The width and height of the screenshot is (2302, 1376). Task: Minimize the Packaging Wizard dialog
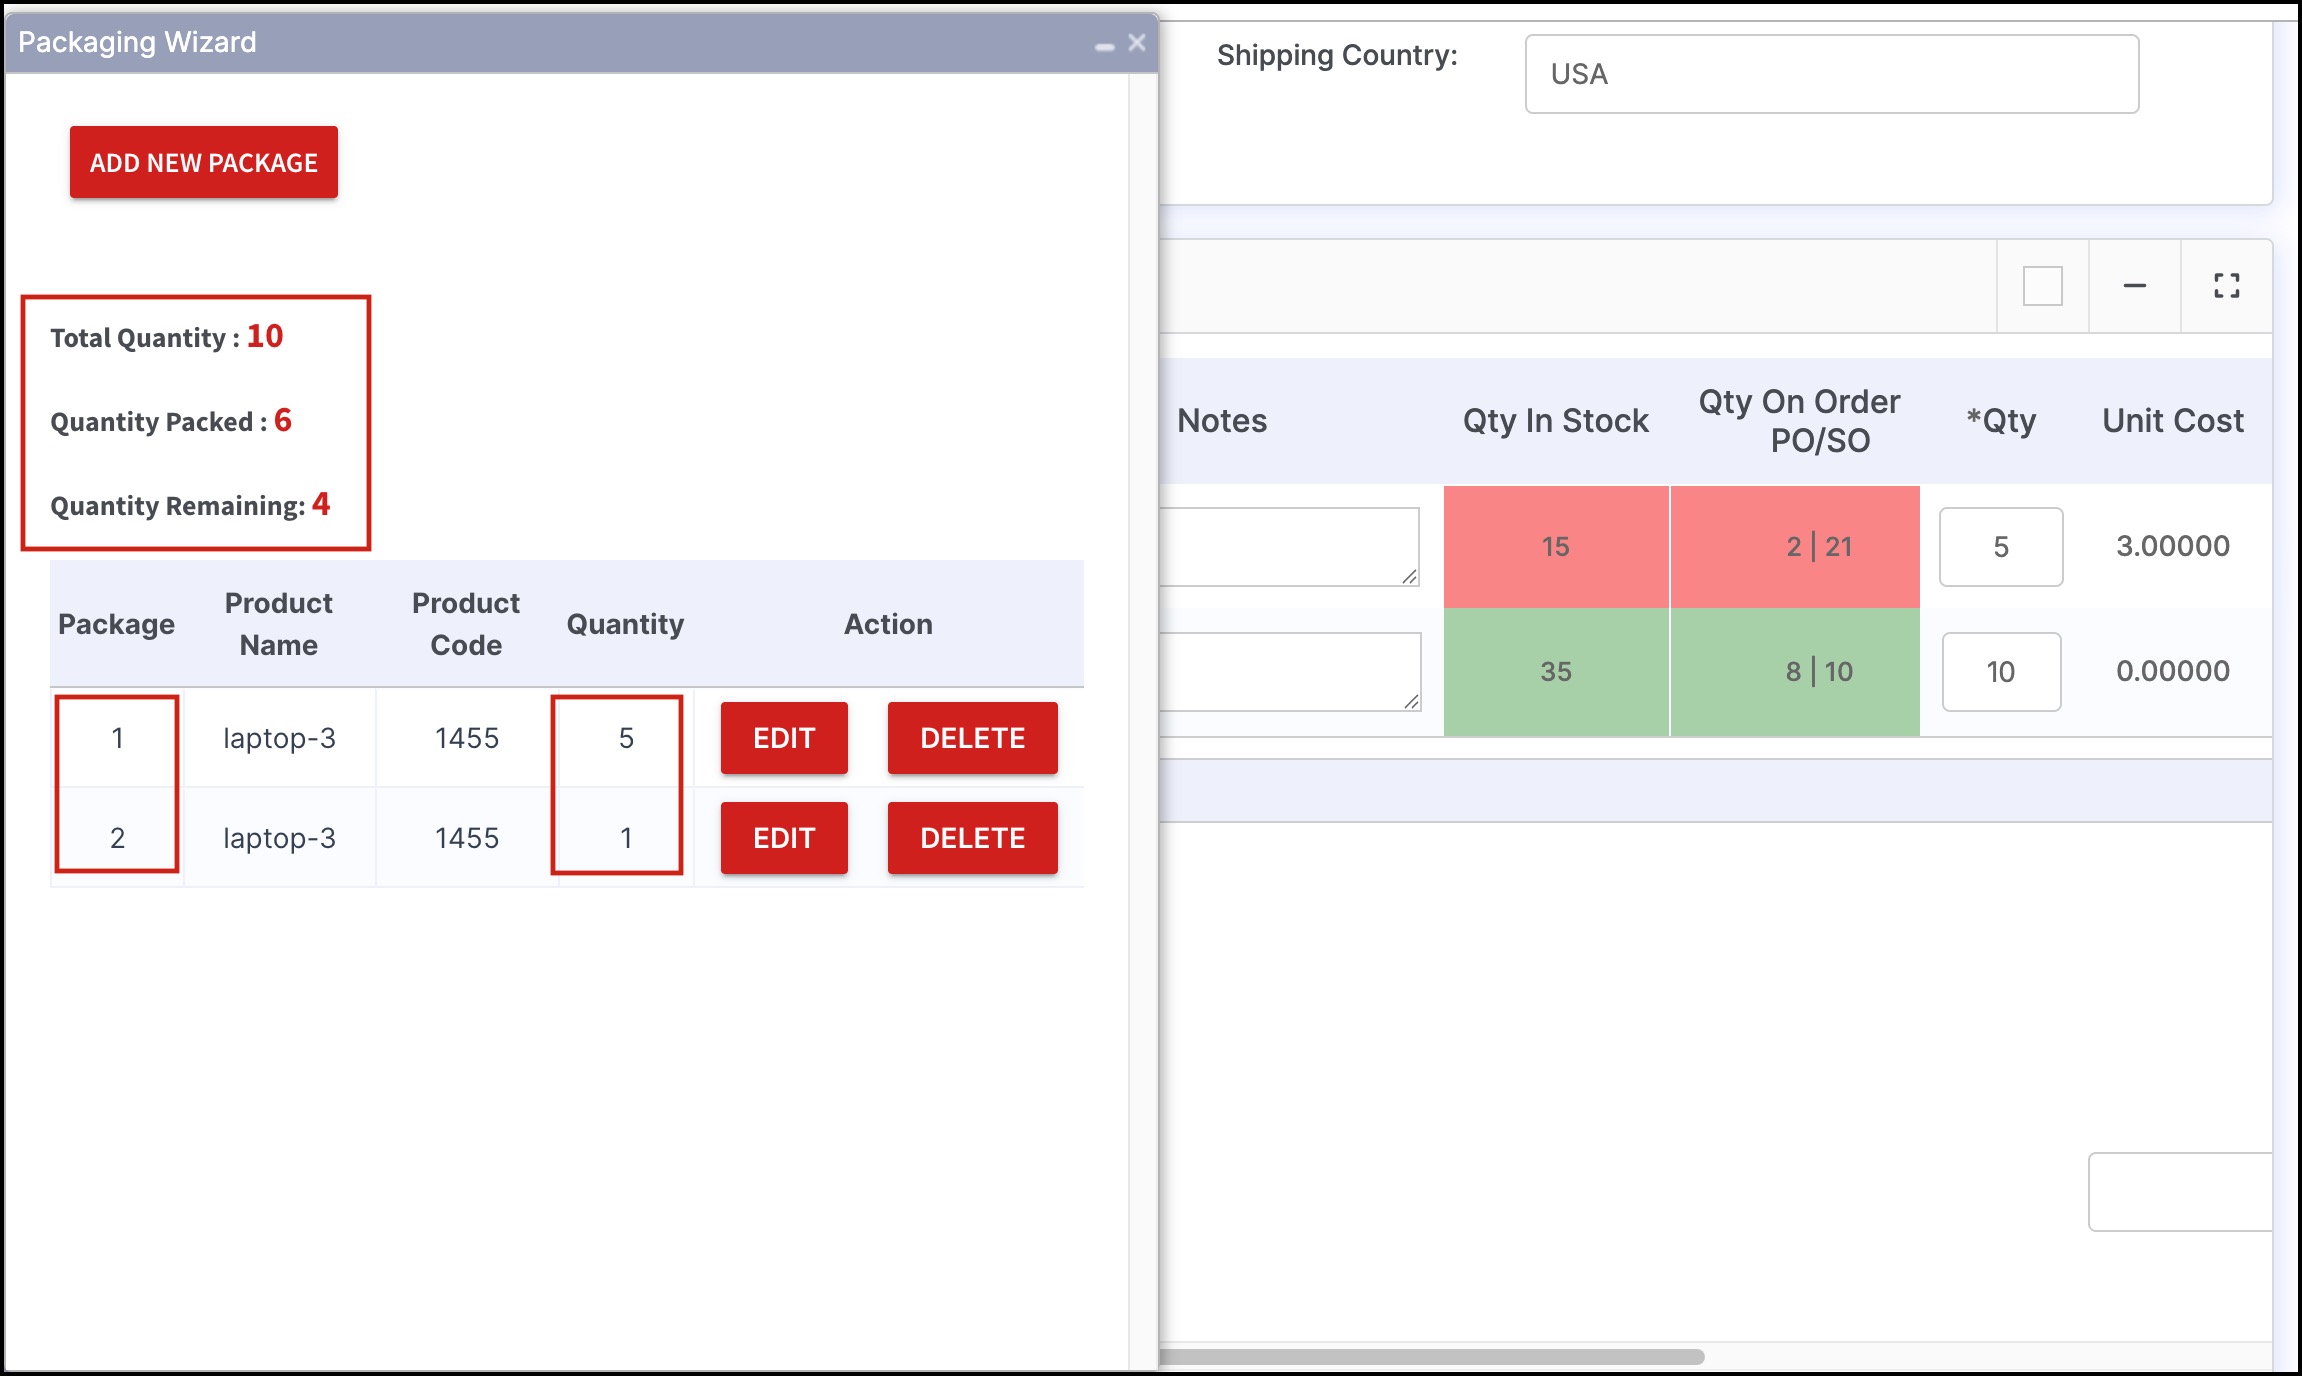click(x=1104, y=46)
